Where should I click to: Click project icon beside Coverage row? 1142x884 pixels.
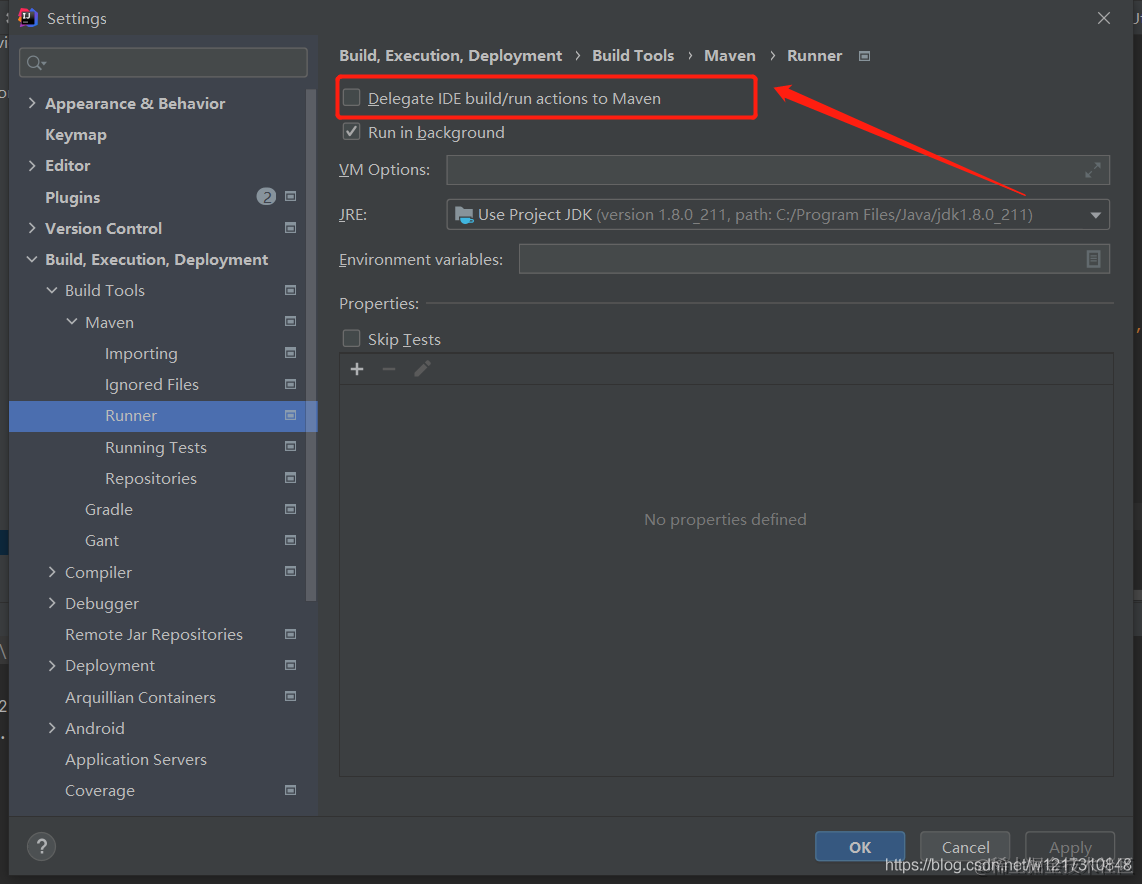point(291,790)
